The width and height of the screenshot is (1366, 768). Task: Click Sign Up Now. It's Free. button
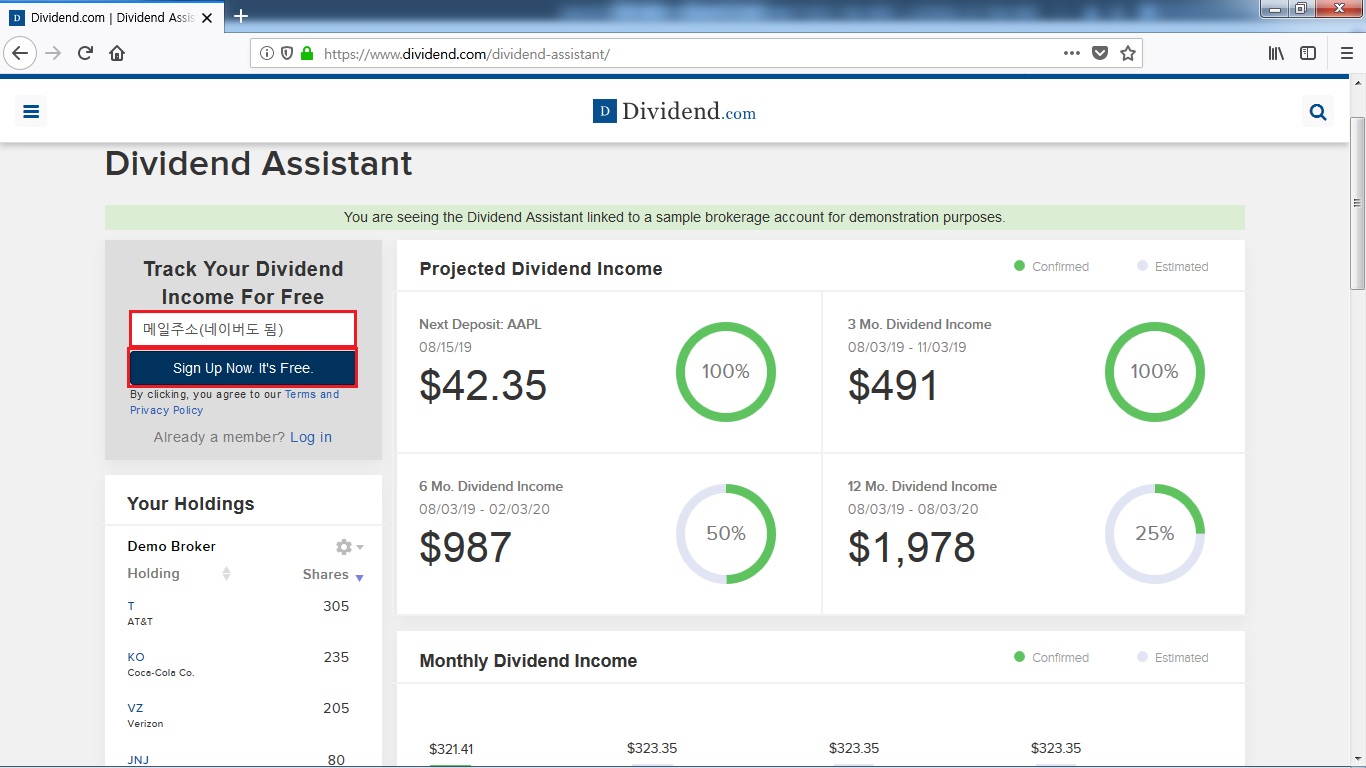point(243,368)
